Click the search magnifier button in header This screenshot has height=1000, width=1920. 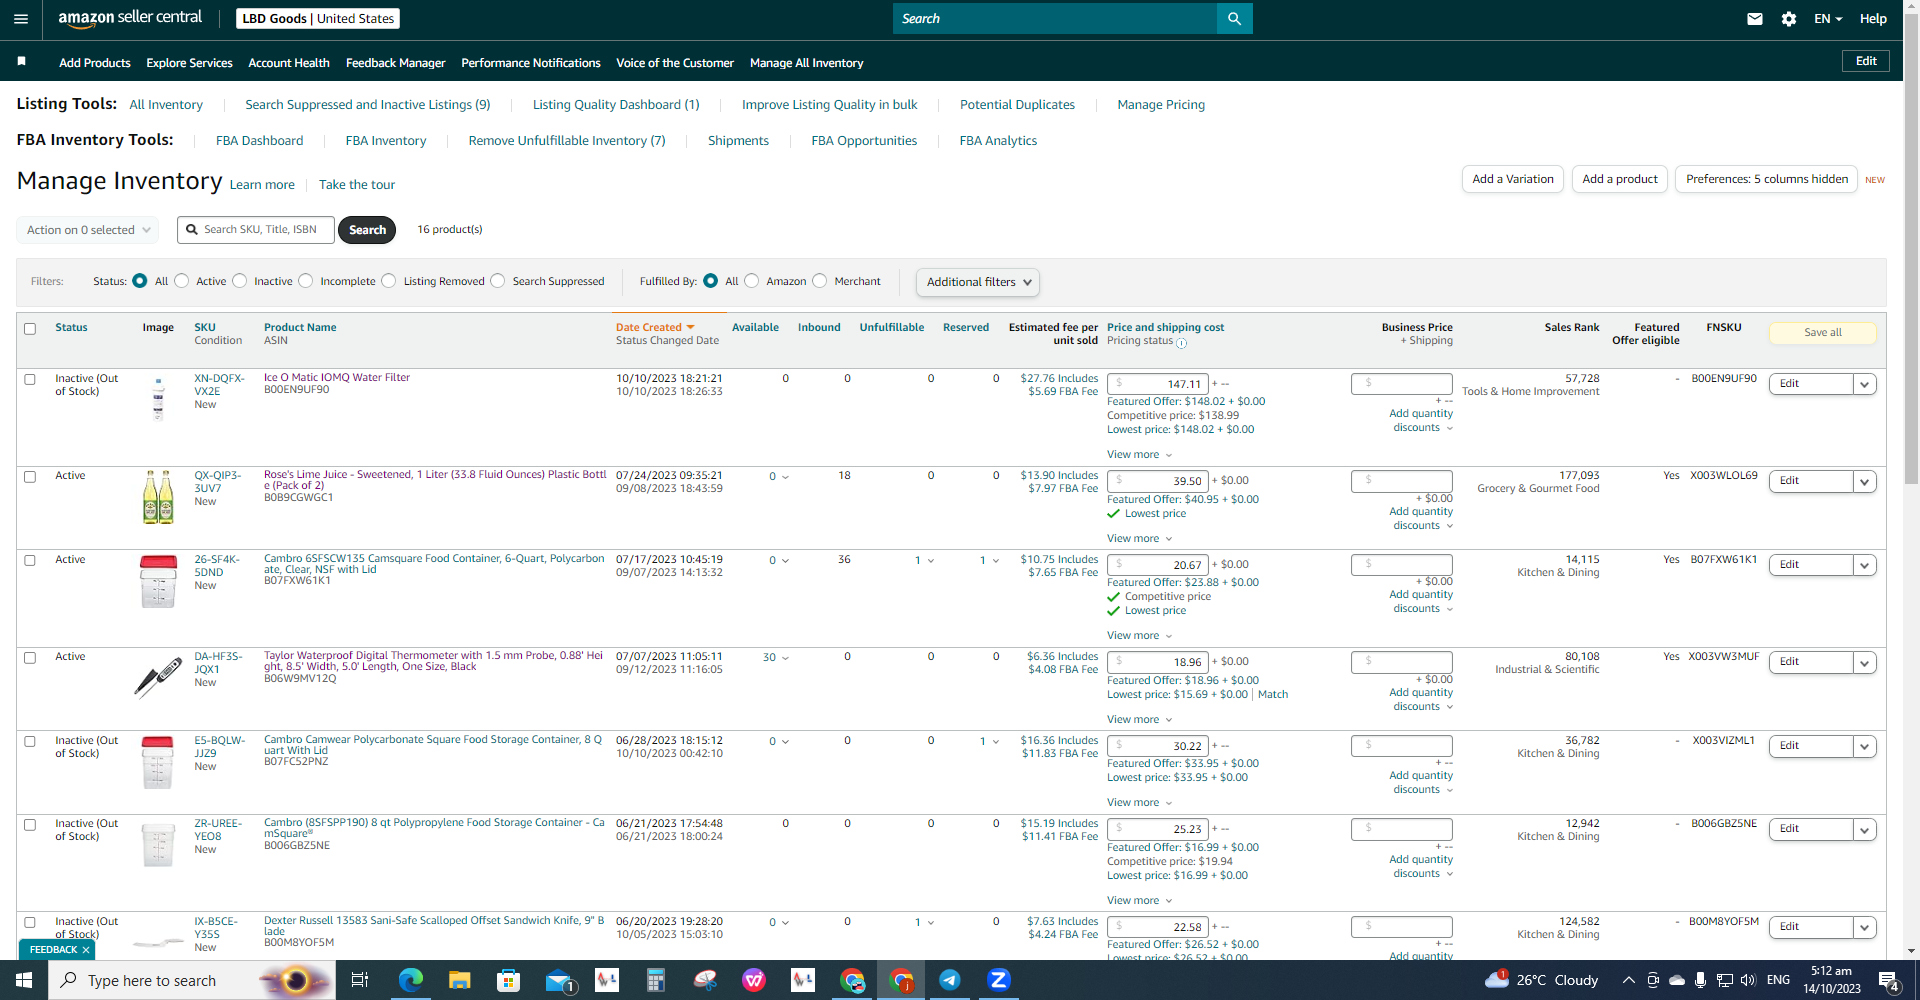[x=1234, y=19]
